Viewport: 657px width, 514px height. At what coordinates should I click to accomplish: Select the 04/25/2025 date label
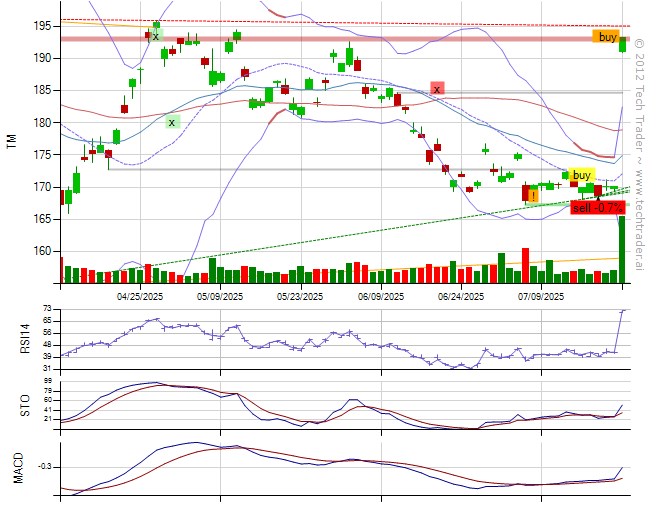tap(140, 297)
